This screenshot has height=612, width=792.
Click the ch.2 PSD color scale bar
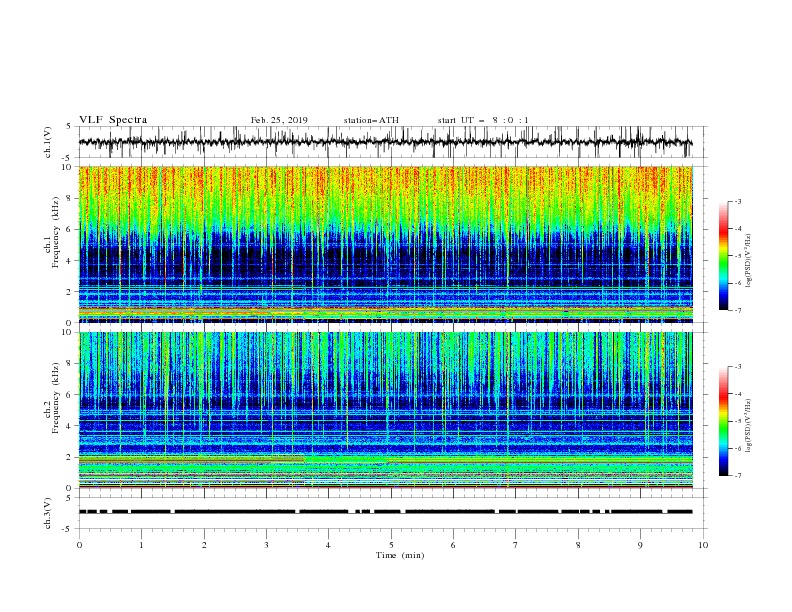tap(724, 421)
